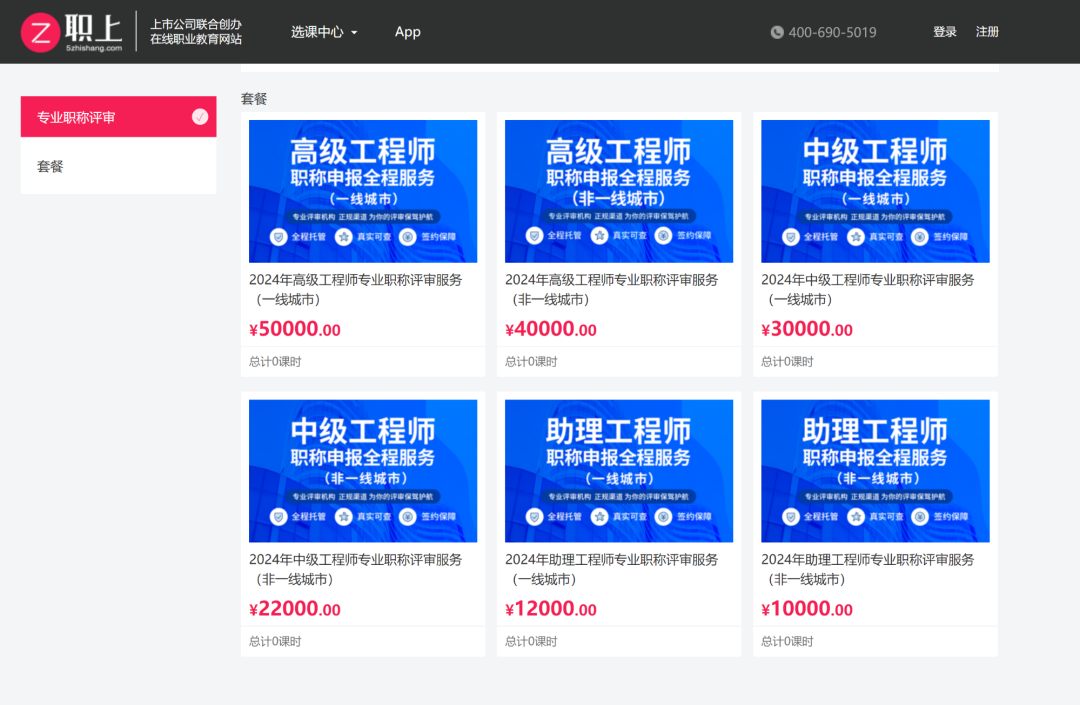The height and width of the screenshot is (705, 1080).
Task: Click the 注册 register link
Action: (x=987, y=32)
